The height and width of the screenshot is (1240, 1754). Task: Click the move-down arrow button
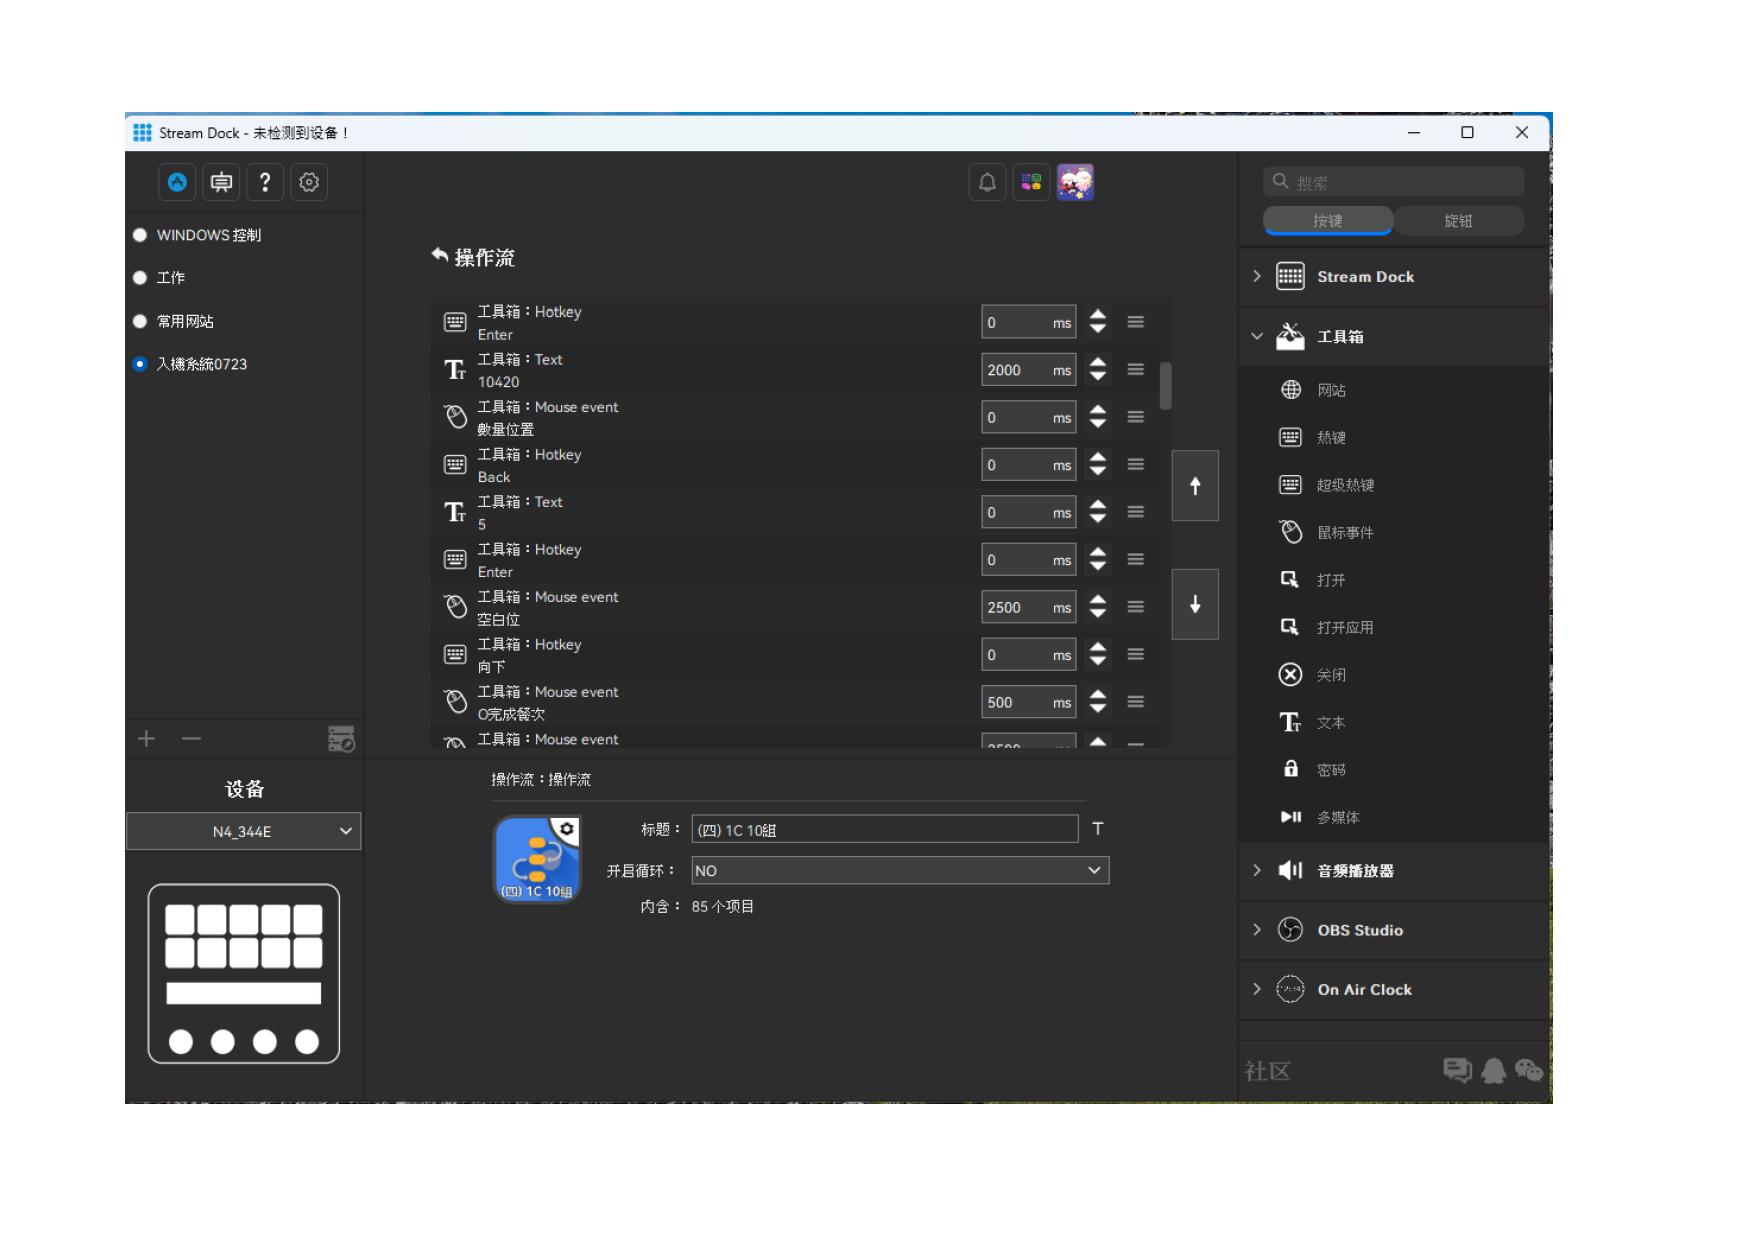(1195, 604)
